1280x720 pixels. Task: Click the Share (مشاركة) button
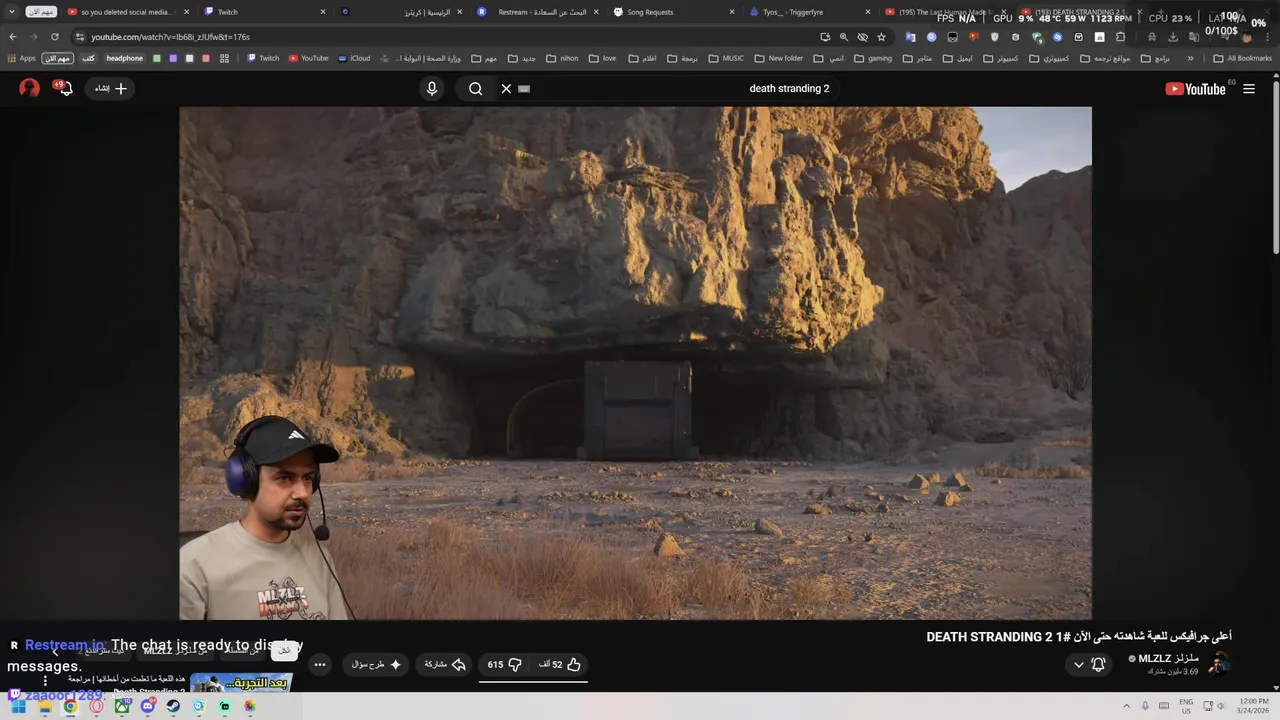(445, 664)
